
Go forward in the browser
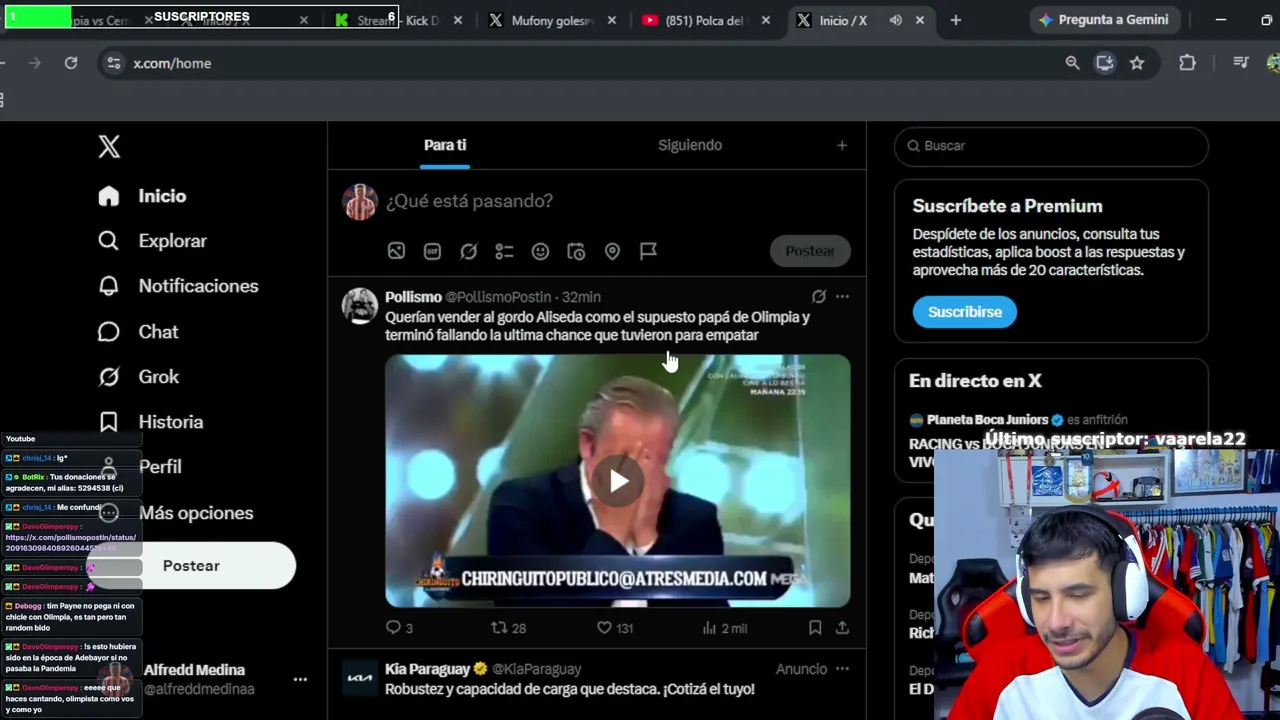[34, 63]
